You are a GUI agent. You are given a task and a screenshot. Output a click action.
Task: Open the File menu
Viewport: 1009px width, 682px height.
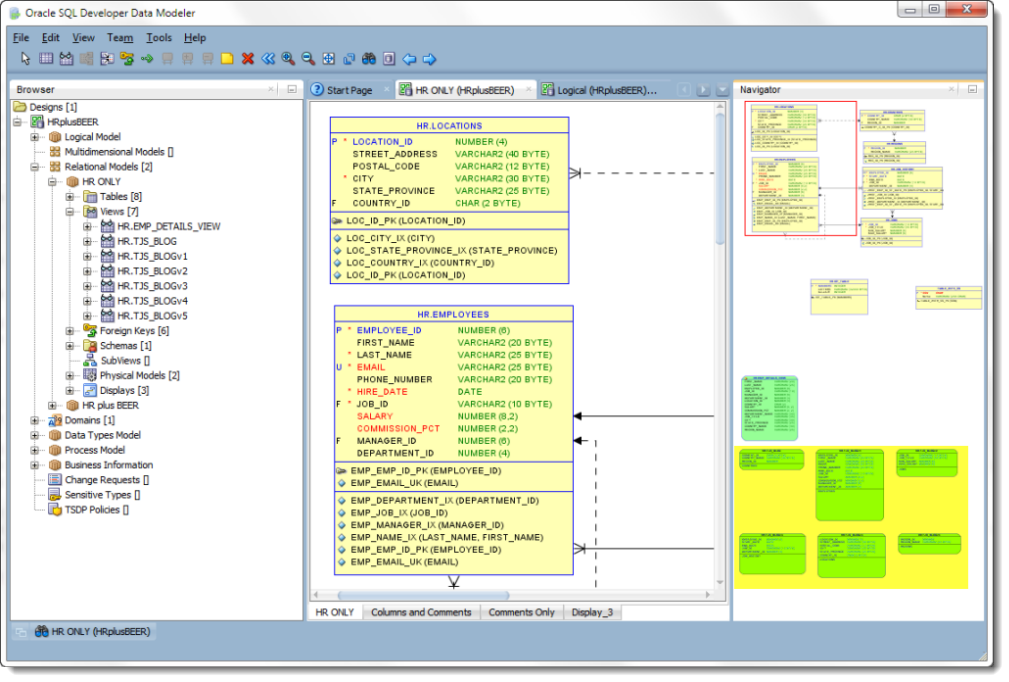21,38
